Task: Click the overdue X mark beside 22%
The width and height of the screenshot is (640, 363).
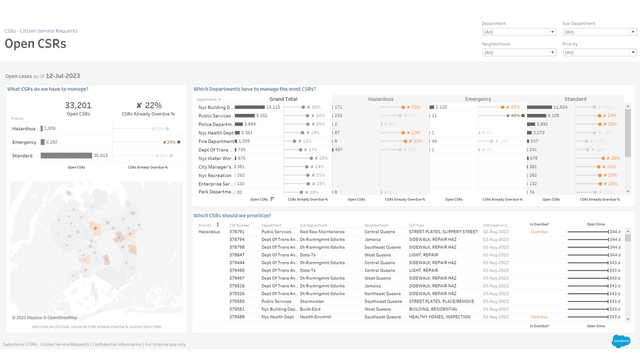Action: 139,105
